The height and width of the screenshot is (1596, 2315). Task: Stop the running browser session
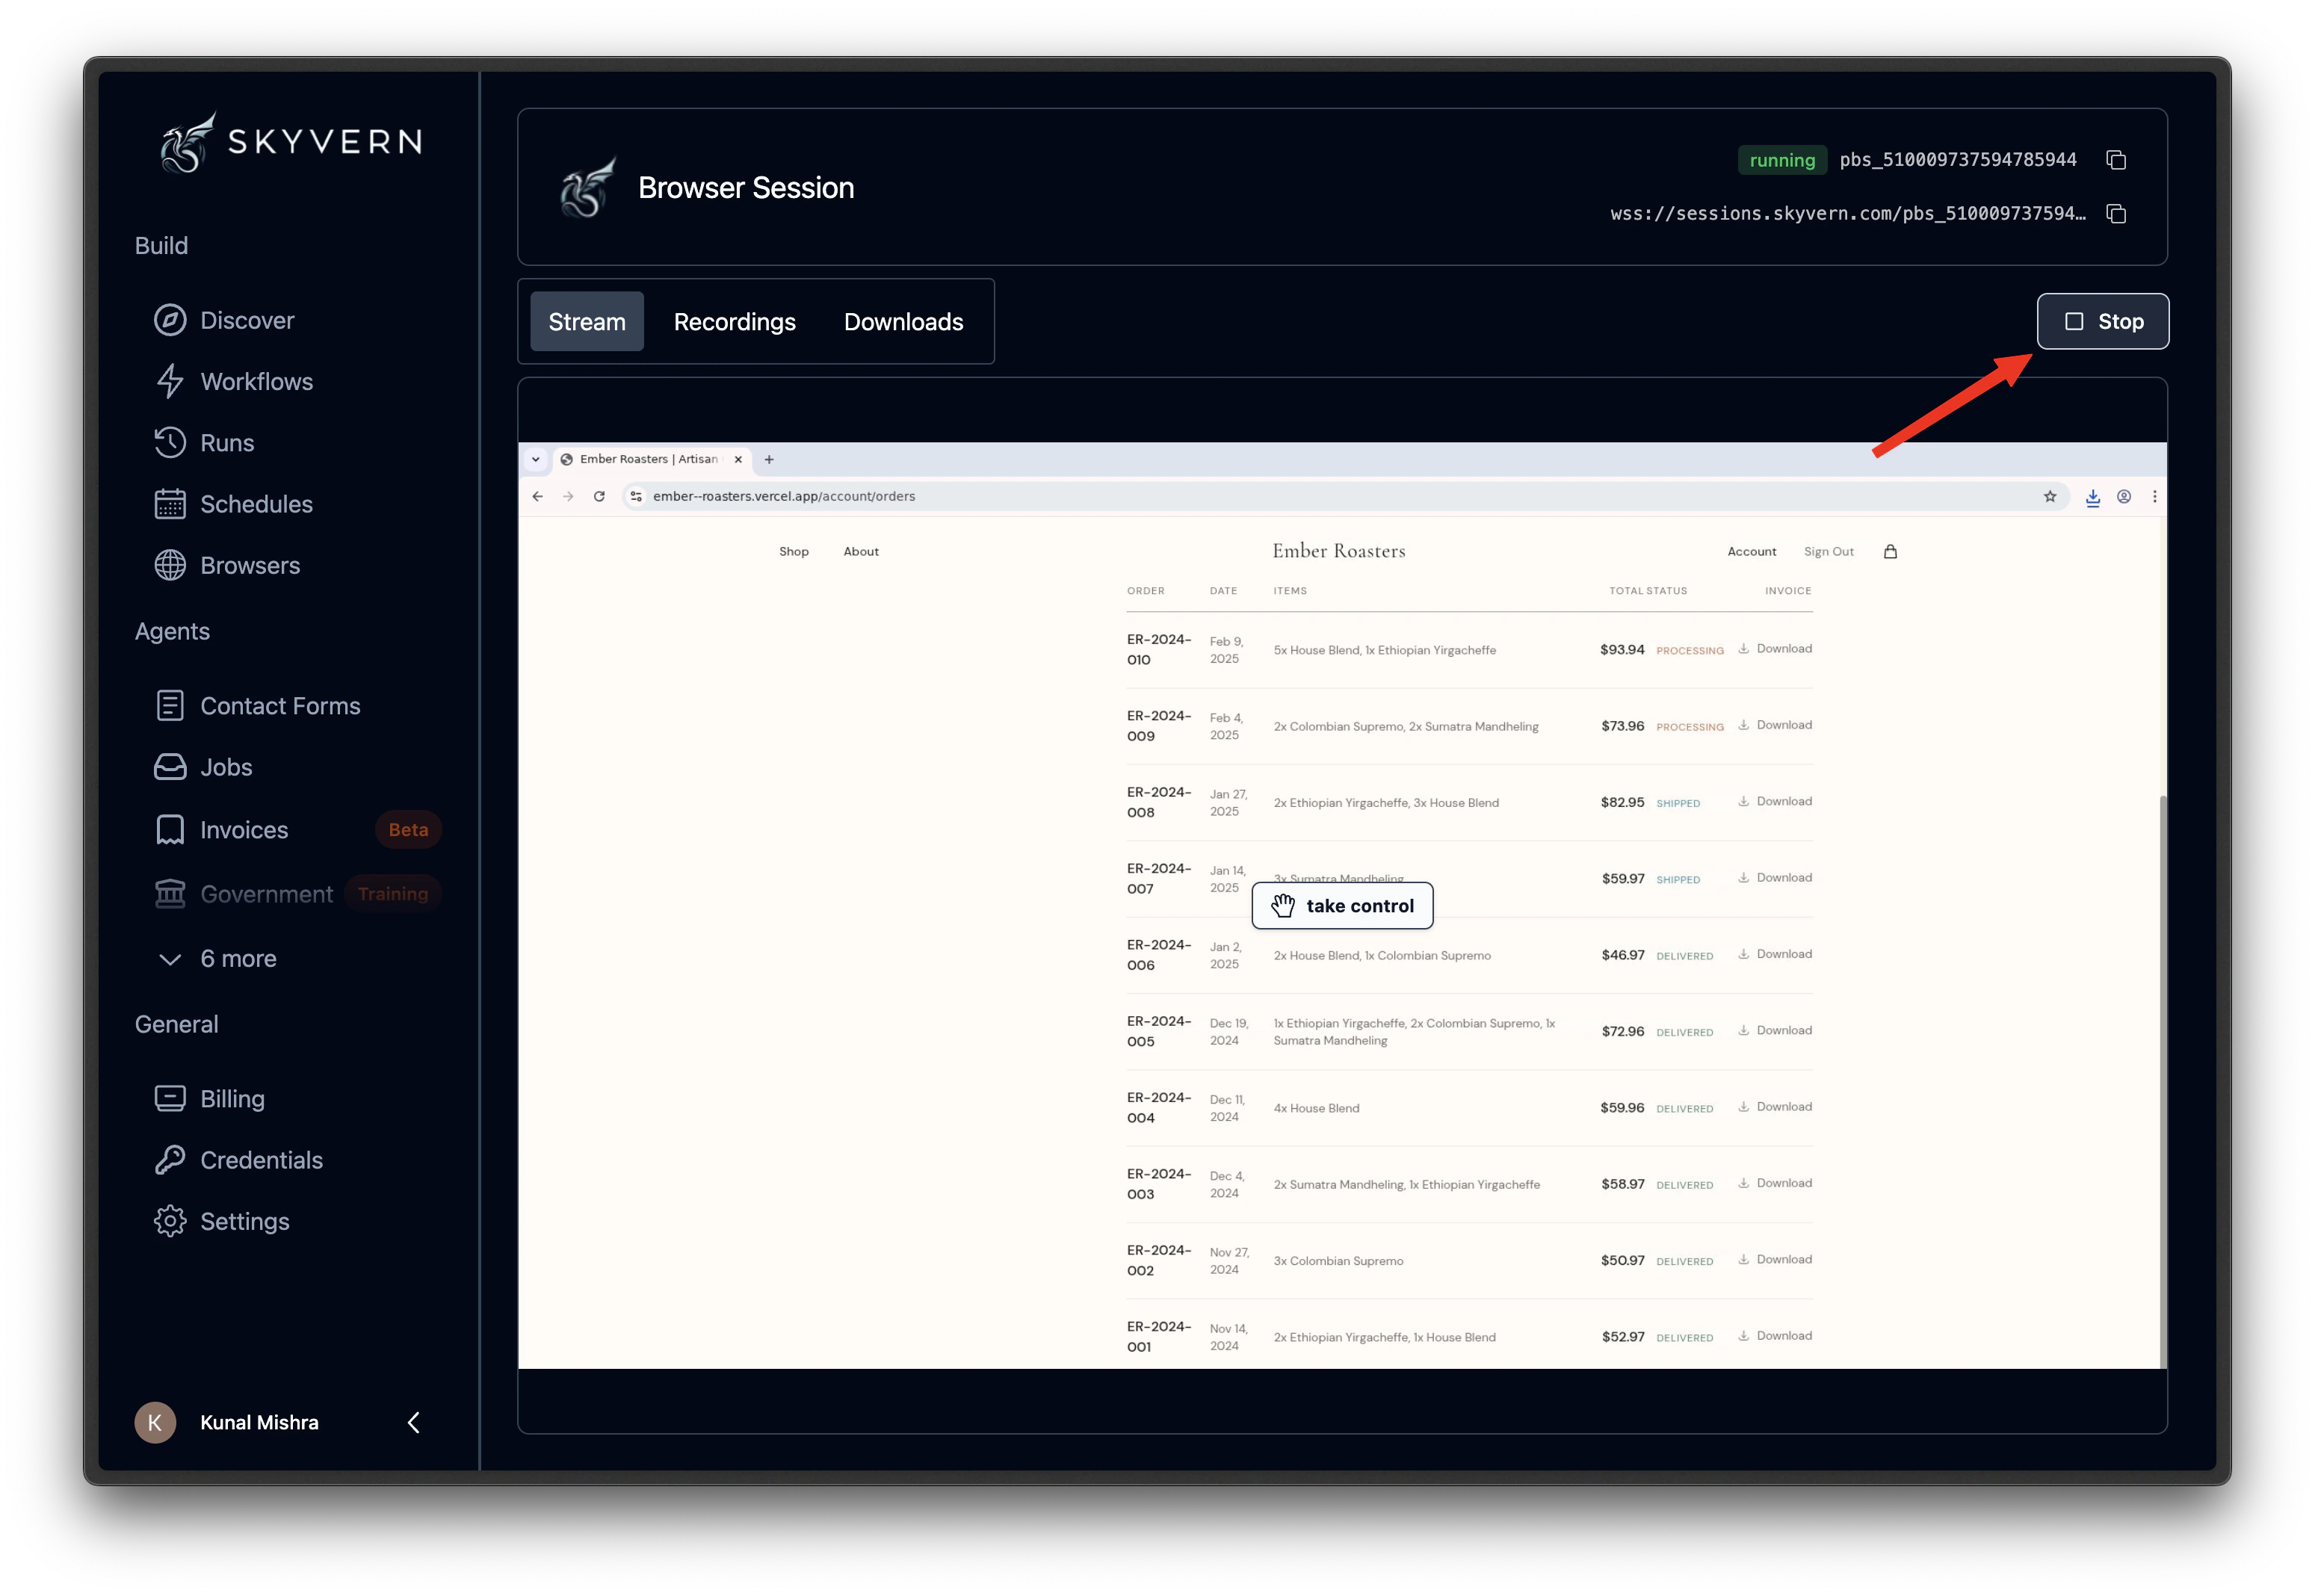point(2102,322)
